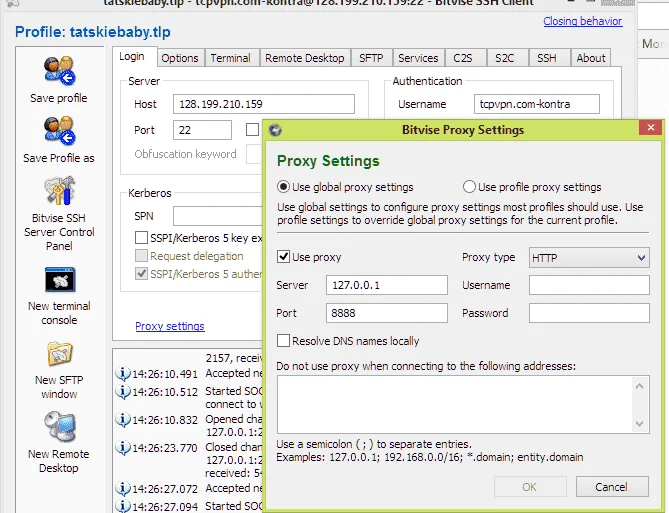Click the info icon at log entry 14:26:10.491

point(123,374)
